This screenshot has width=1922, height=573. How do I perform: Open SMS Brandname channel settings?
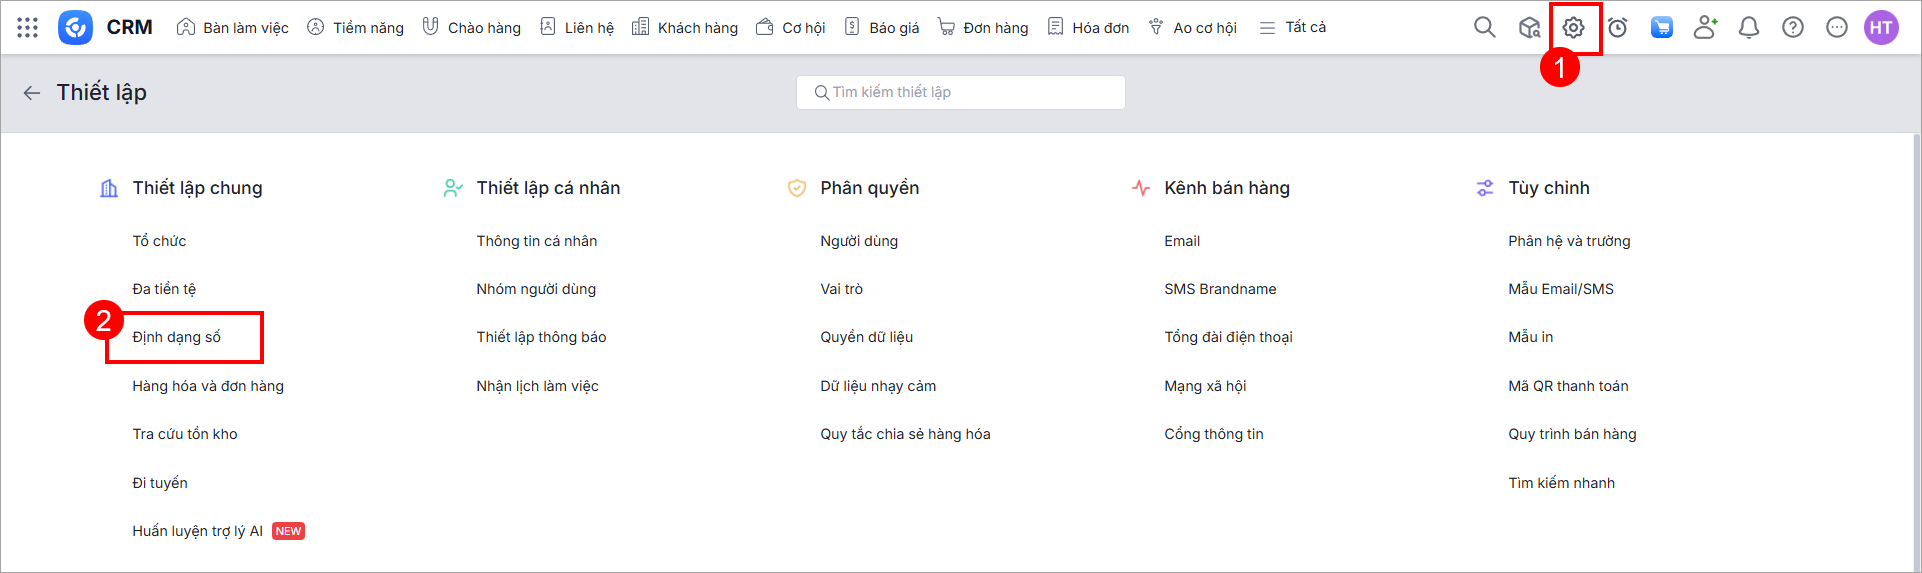pos(1220,289)
